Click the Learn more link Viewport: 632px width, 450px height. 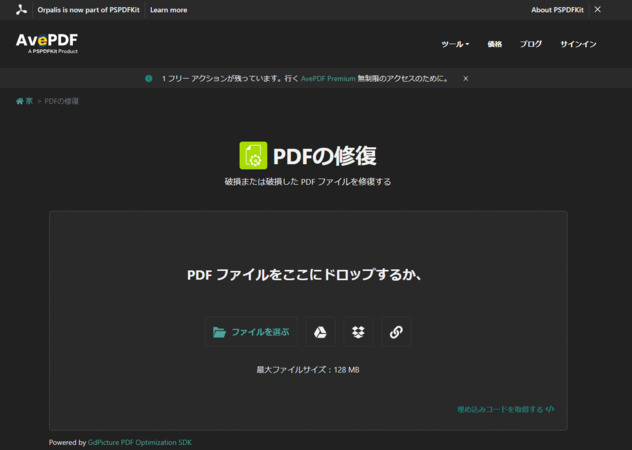(x=168, y=9)
